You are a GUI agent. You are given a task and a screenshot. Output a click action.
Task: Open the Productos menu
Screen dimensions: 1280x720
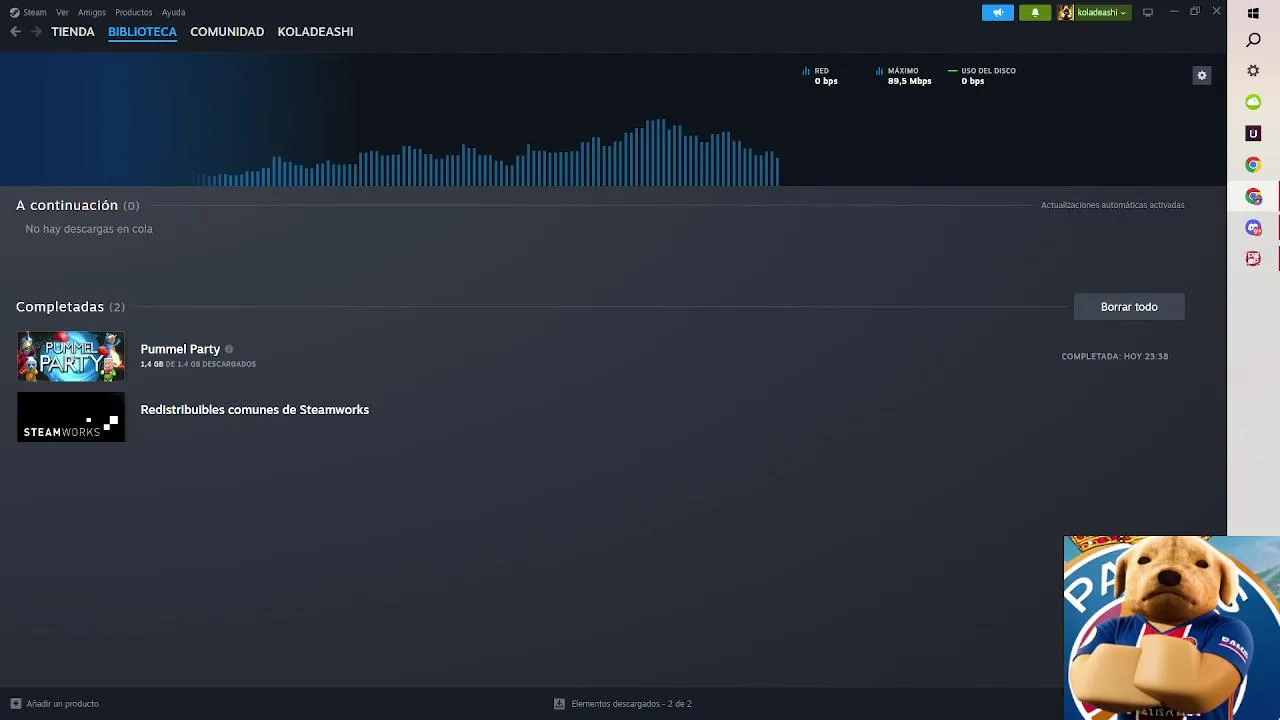coord(133,12)
